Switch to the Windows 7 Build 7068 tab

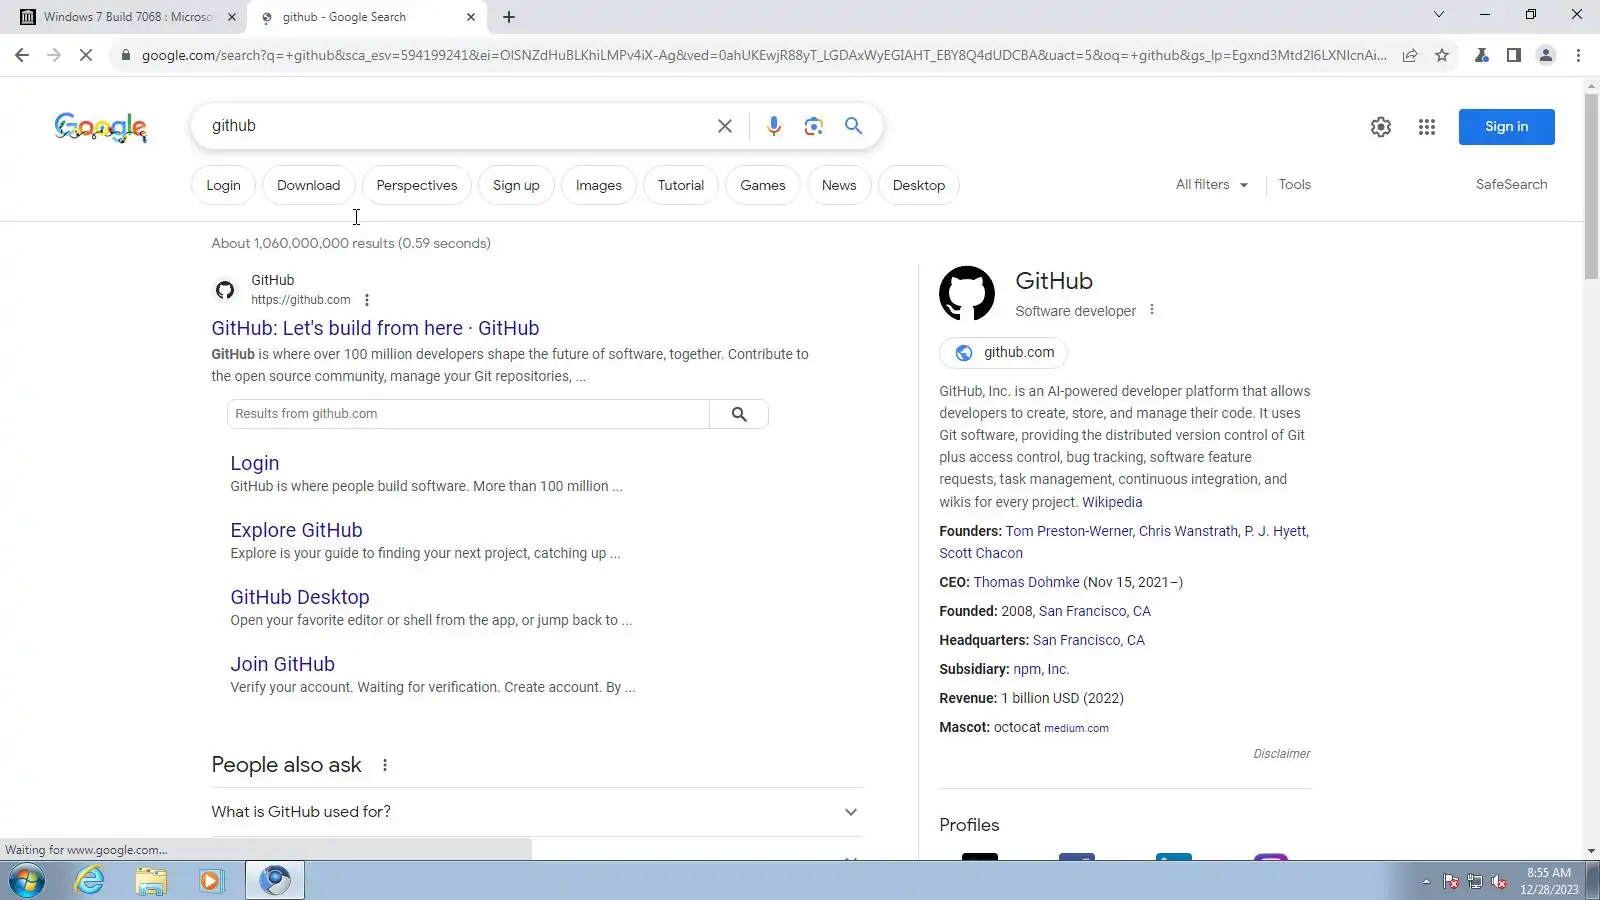[x=126, y=17]
